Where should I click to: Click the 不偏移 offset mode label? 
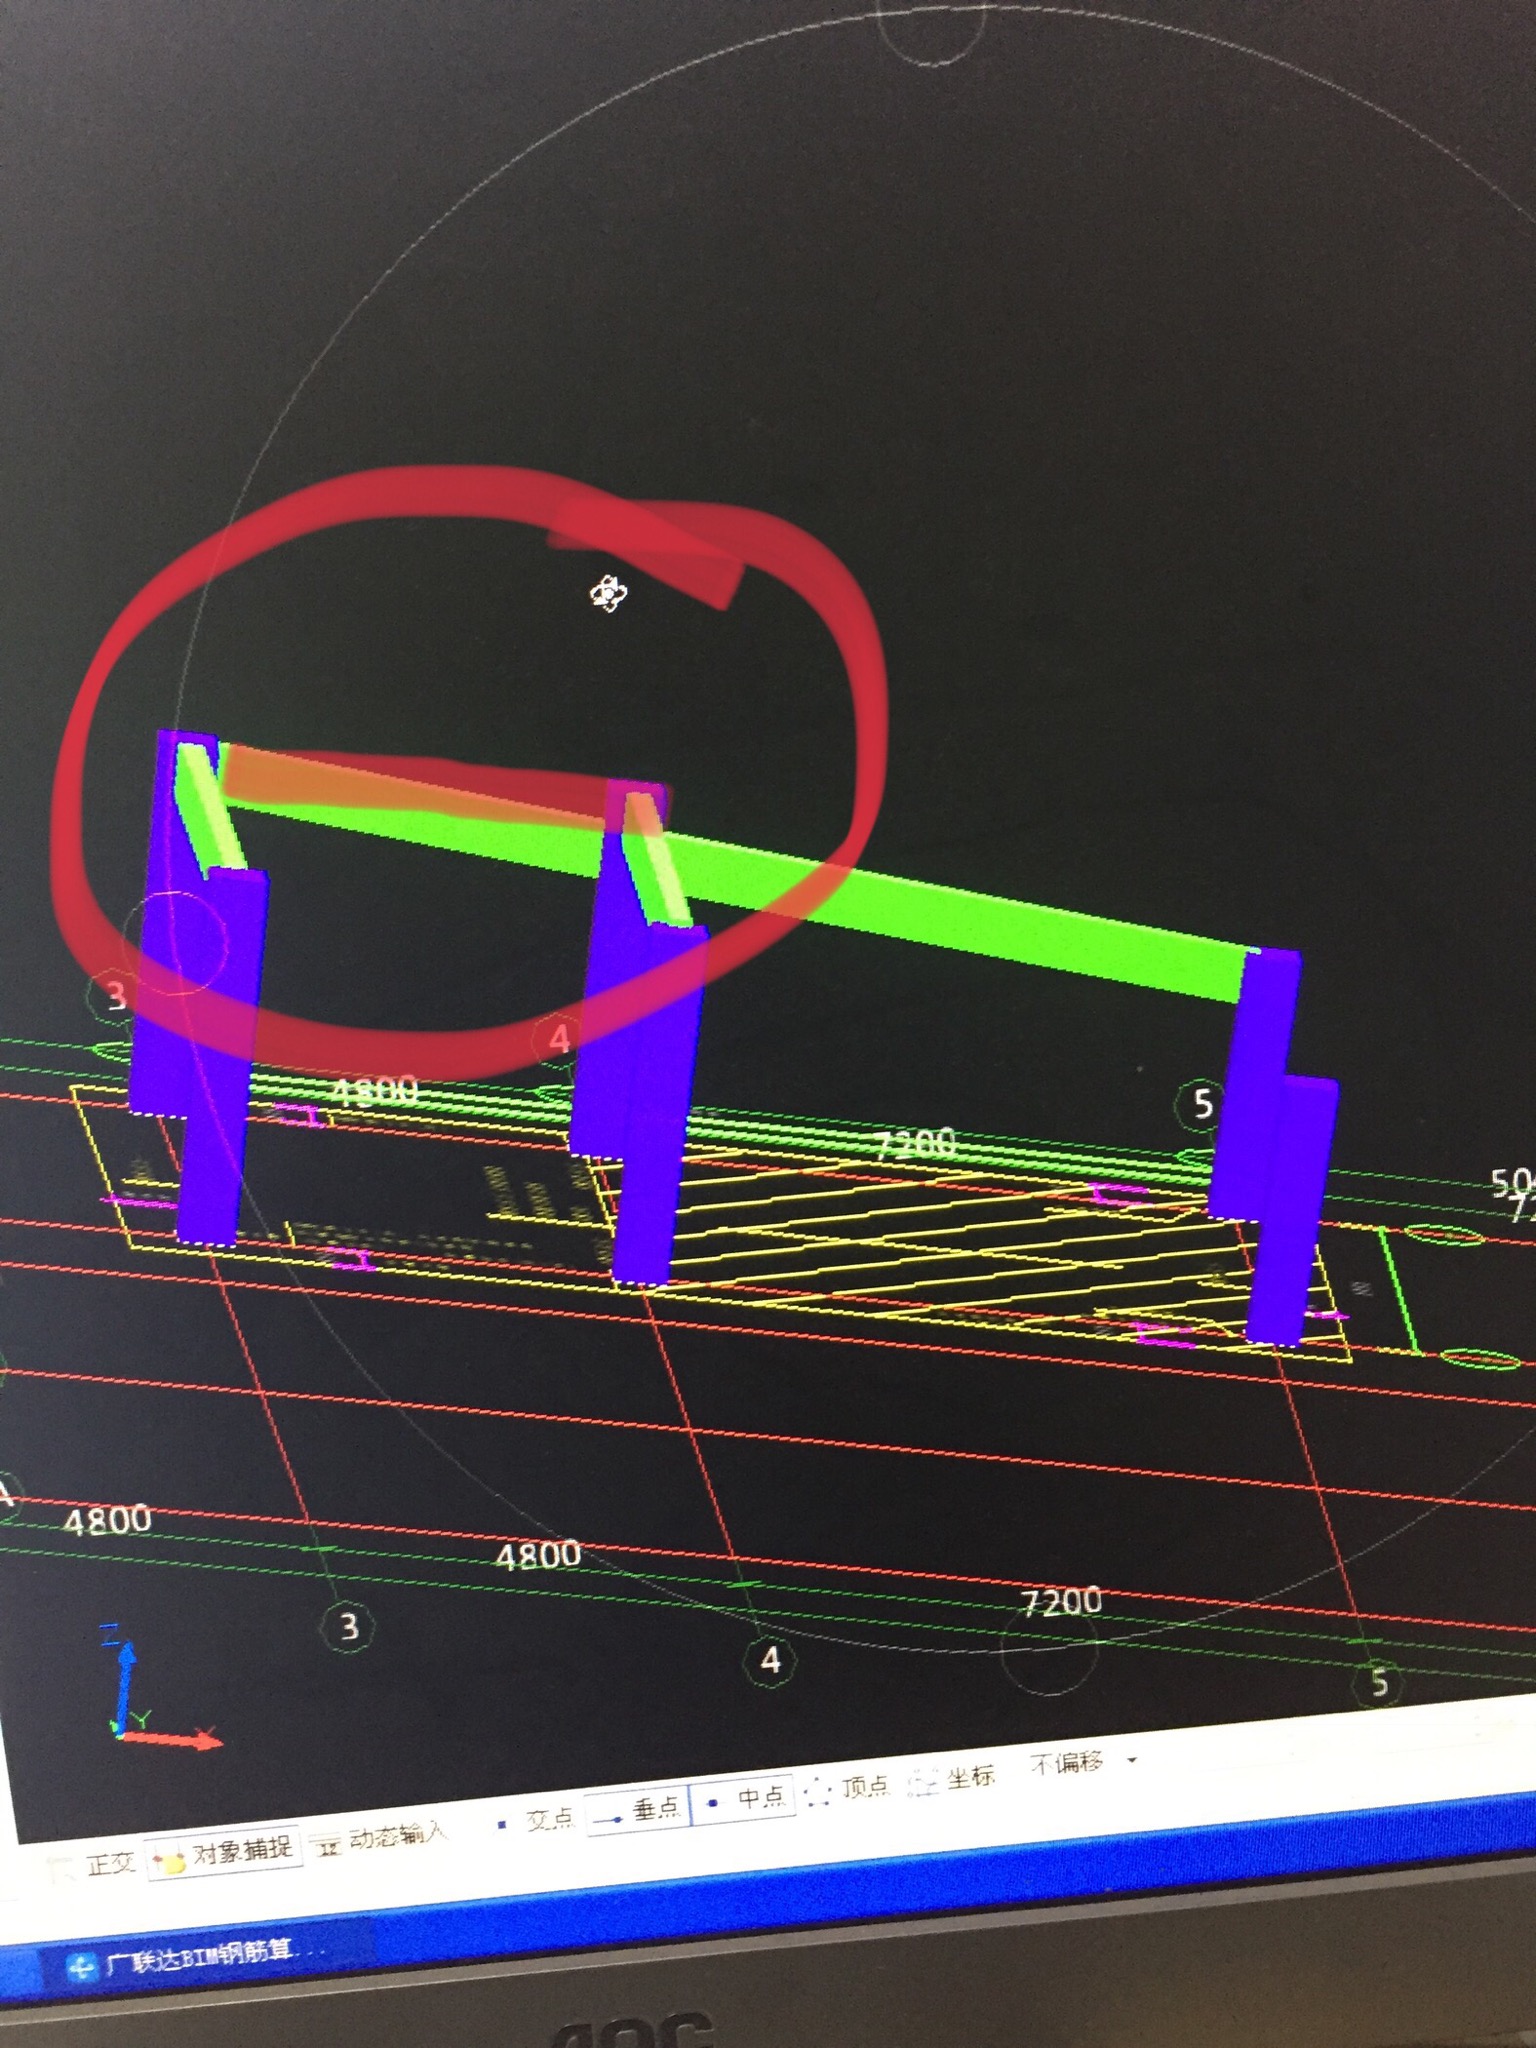1066,1765
